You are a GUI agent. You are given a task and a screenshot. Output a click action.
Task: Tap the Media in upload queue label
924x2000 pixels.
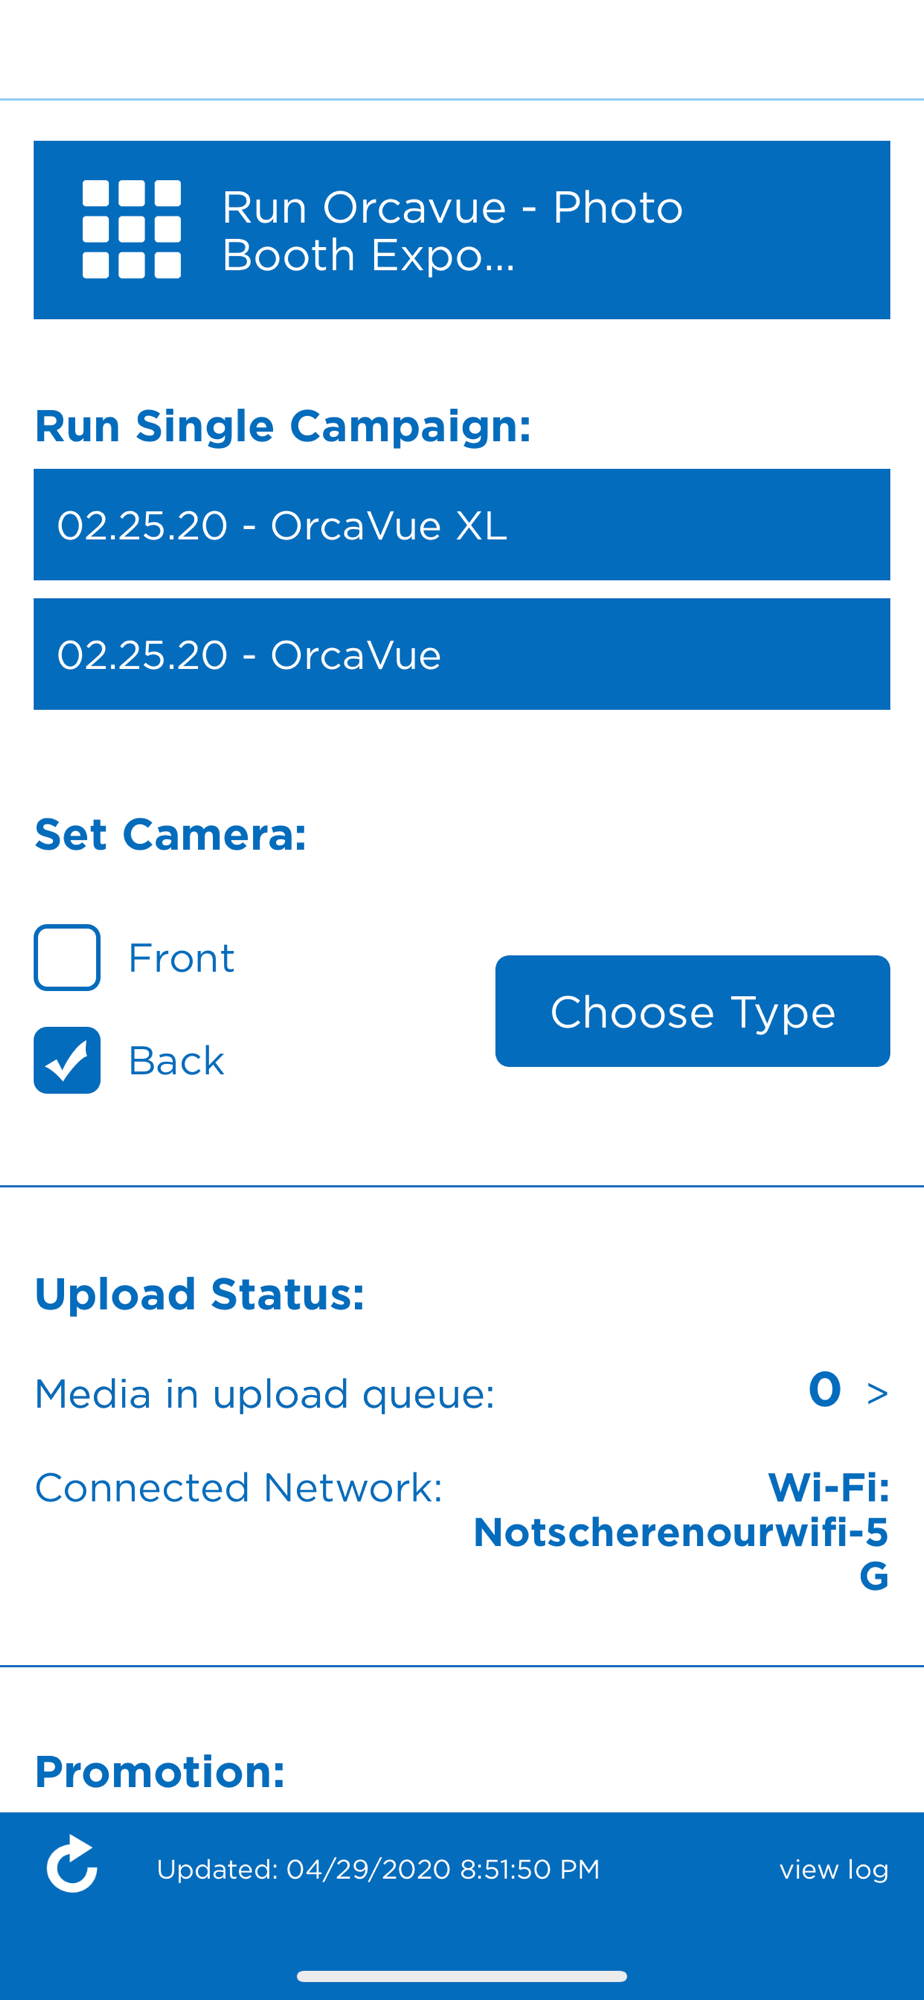[x=265, y=1393]
